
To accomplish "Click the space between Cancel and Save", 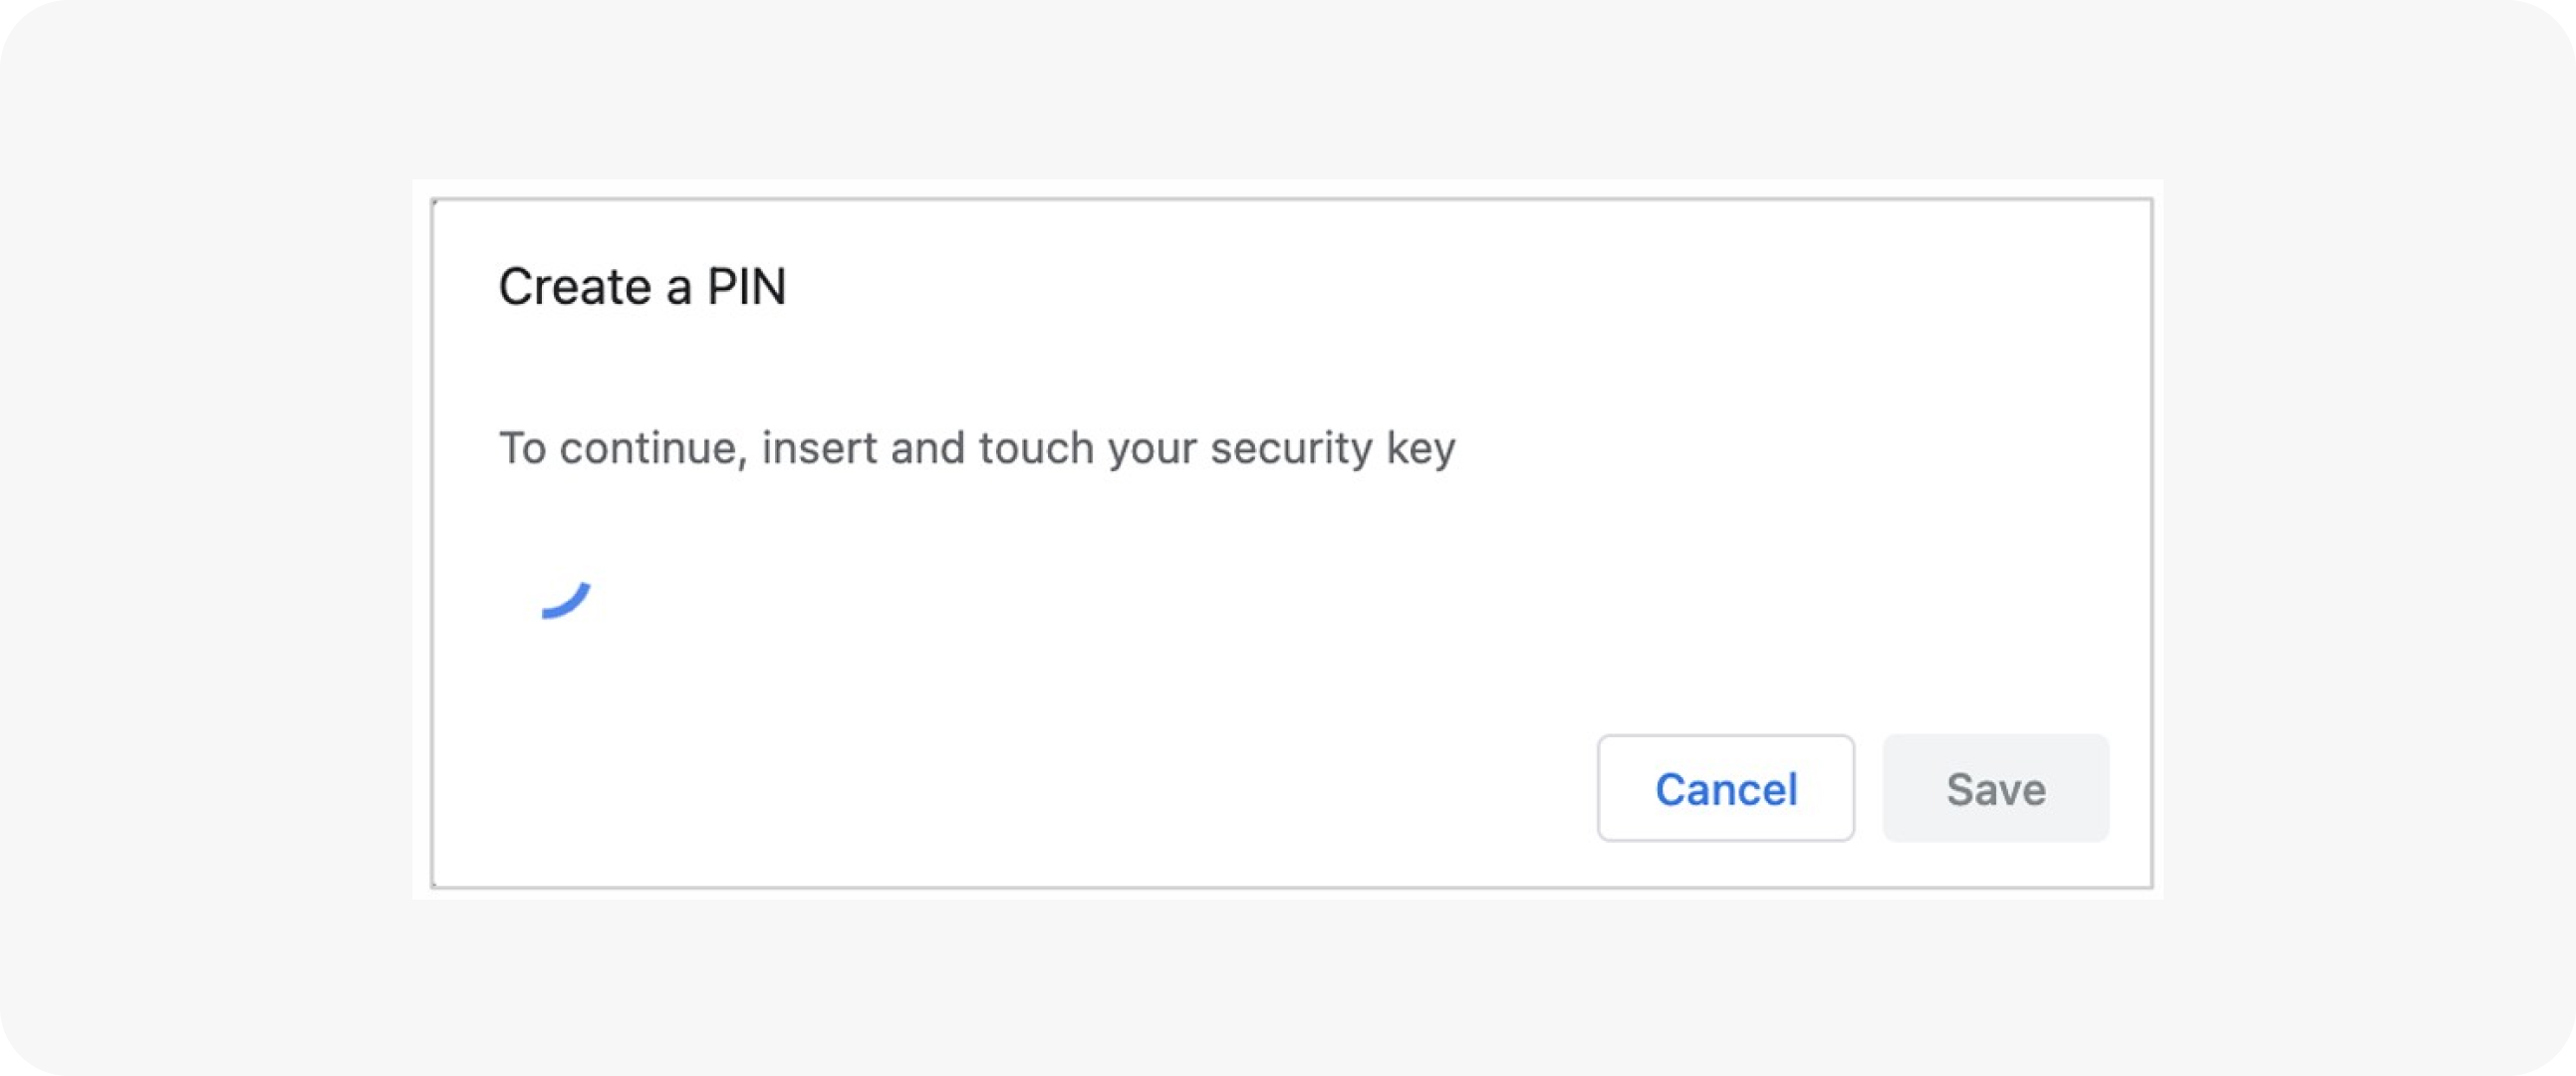I will pos(1868,788).
